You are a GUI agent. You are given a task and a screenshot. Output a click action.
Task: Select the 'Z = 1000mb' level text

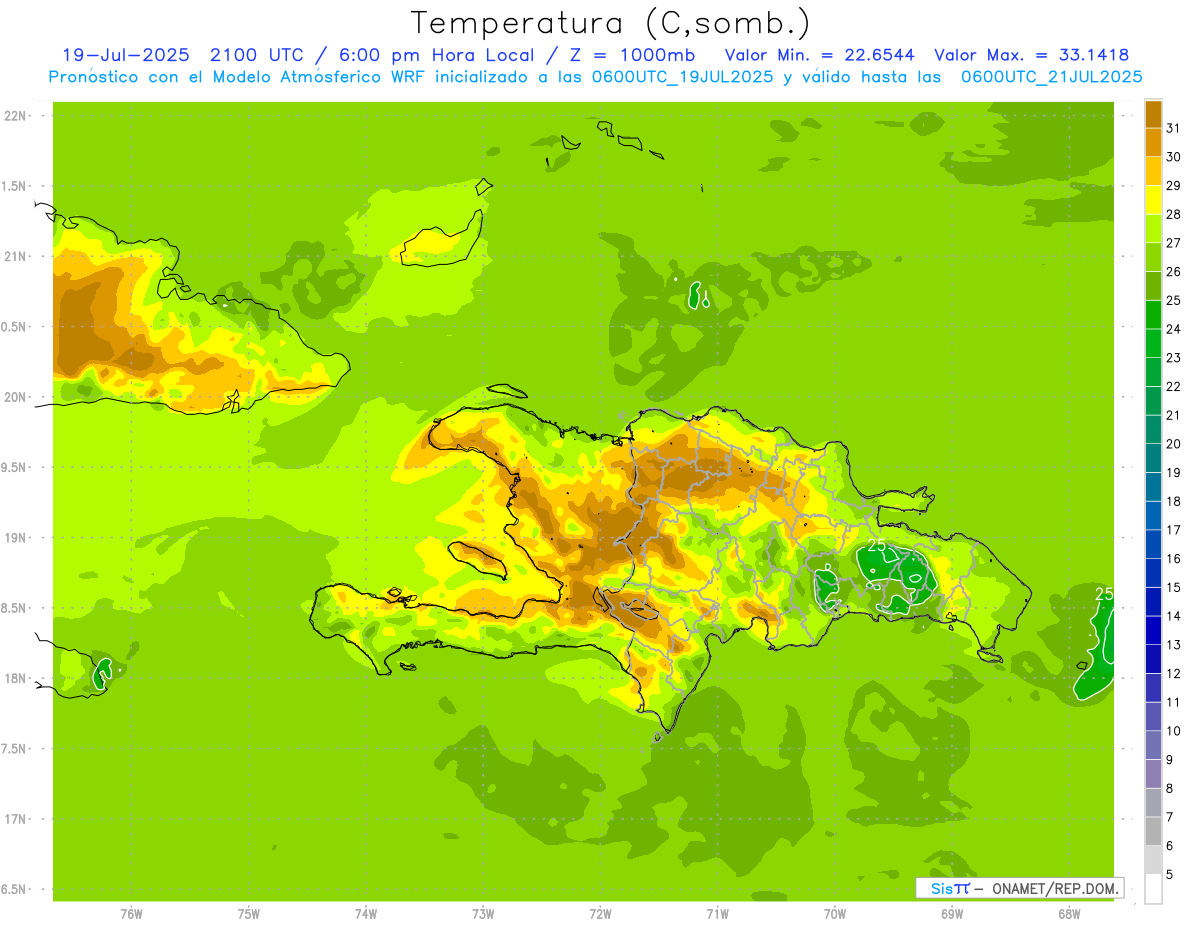pos(634,55)
